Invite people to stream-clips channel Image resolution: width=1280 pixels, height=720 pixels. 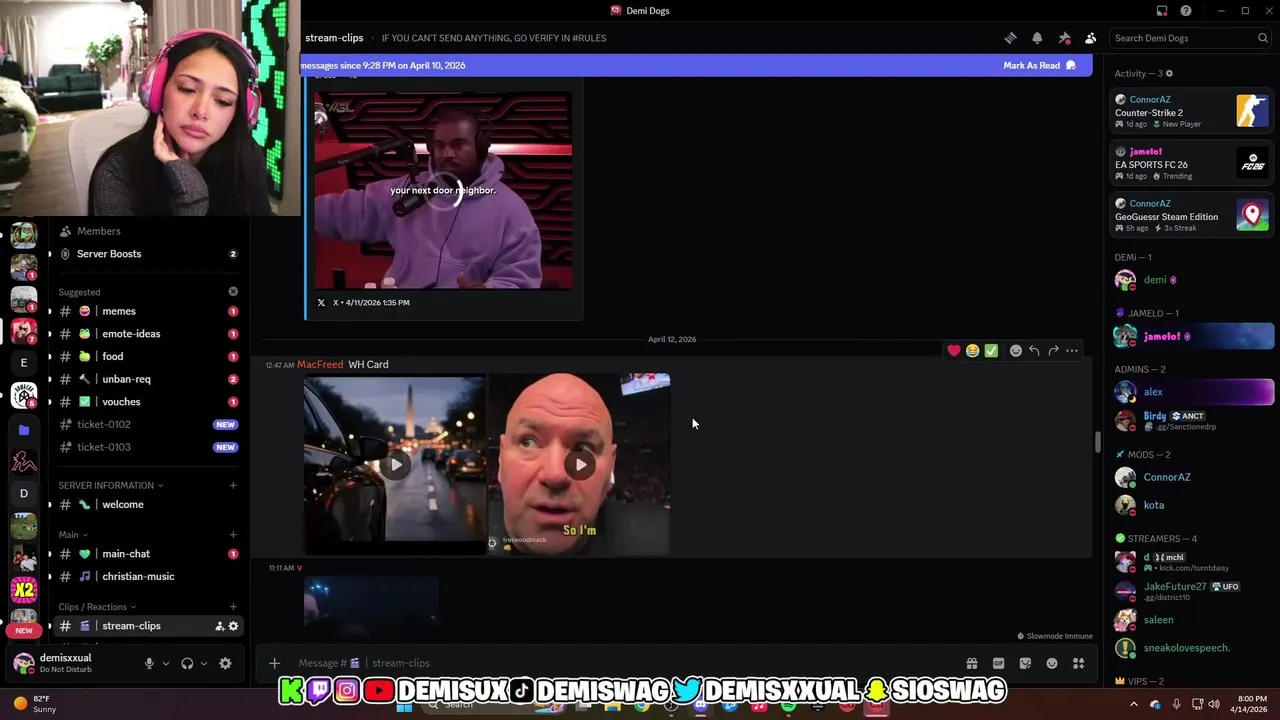tap(219, 626)
